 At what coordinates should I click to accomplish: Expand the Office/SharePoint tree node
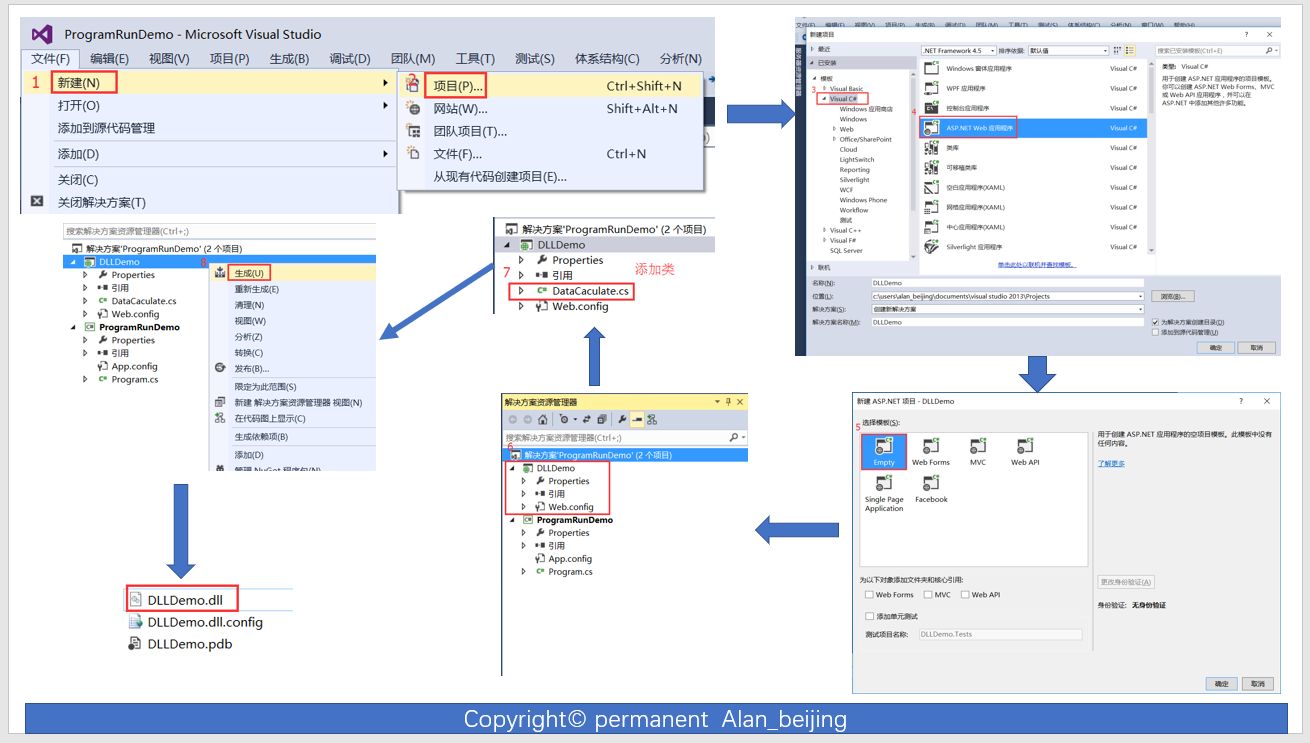pos(834,139)
